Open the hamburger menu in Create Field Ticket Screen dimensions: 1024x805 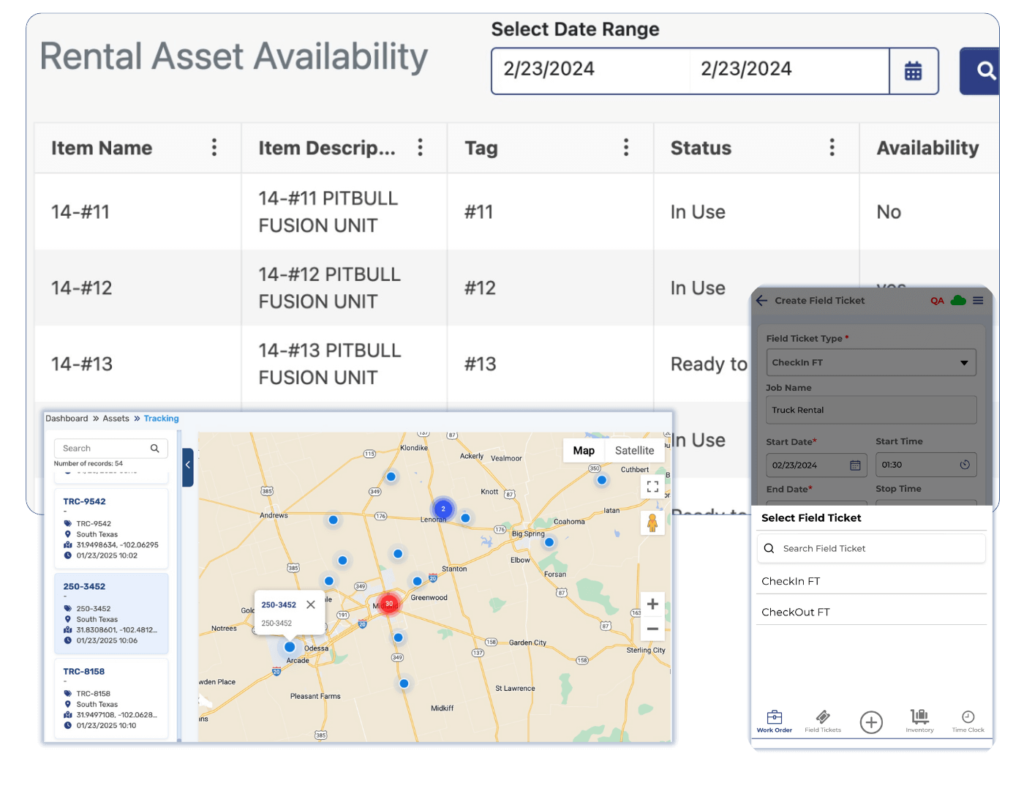point(977,300)
